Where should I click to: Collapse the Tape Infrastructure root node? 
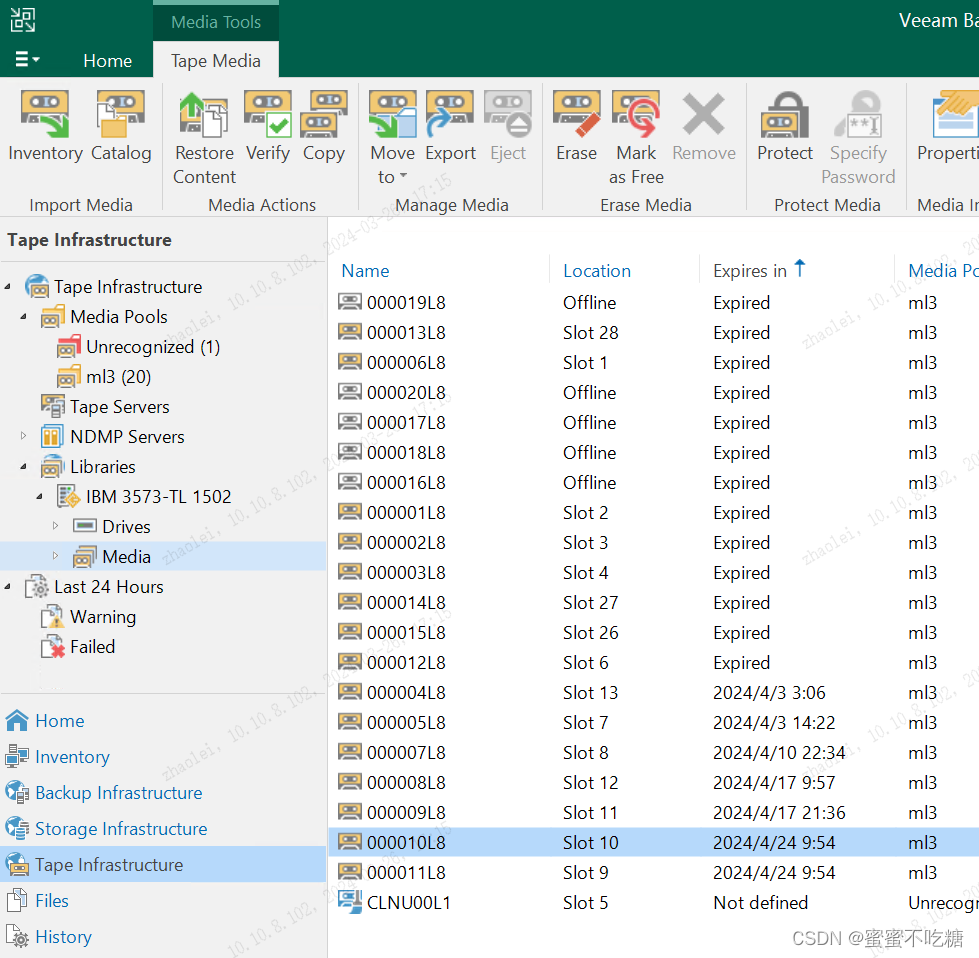[x=7, y=287]
